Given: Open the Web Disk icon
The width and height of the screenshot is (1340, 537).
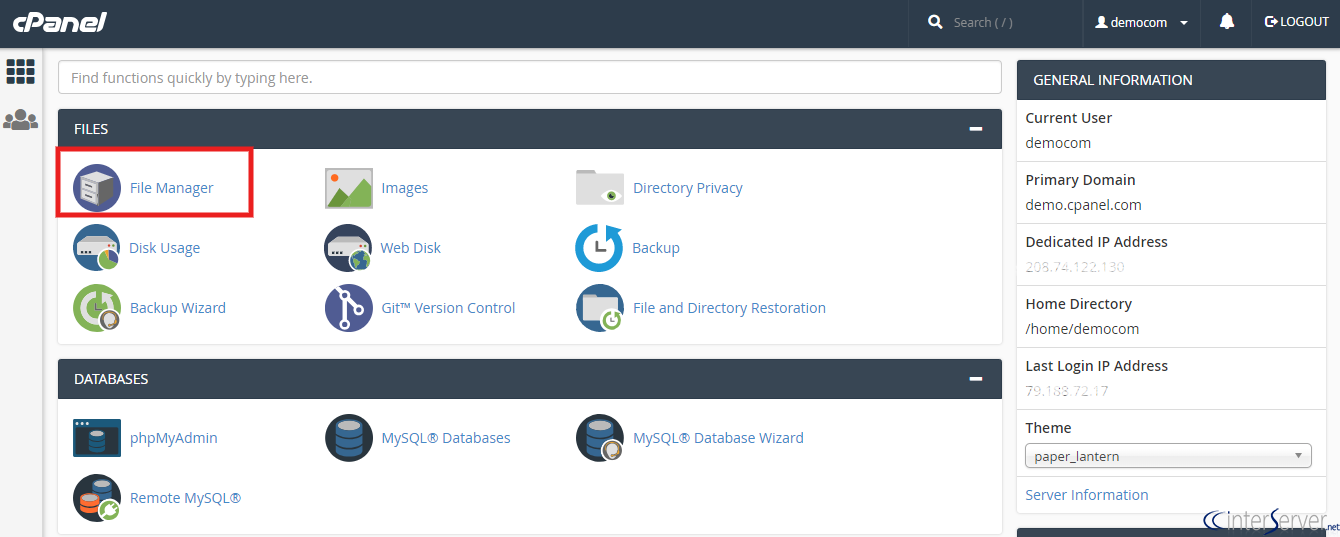Looking at the screenshot, I should tap(348, 248).
